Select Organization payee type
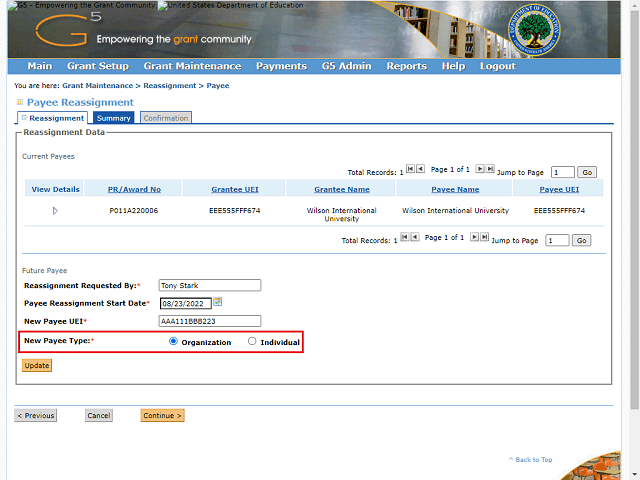This screenshot has width=640, height=480. (173, 341)
